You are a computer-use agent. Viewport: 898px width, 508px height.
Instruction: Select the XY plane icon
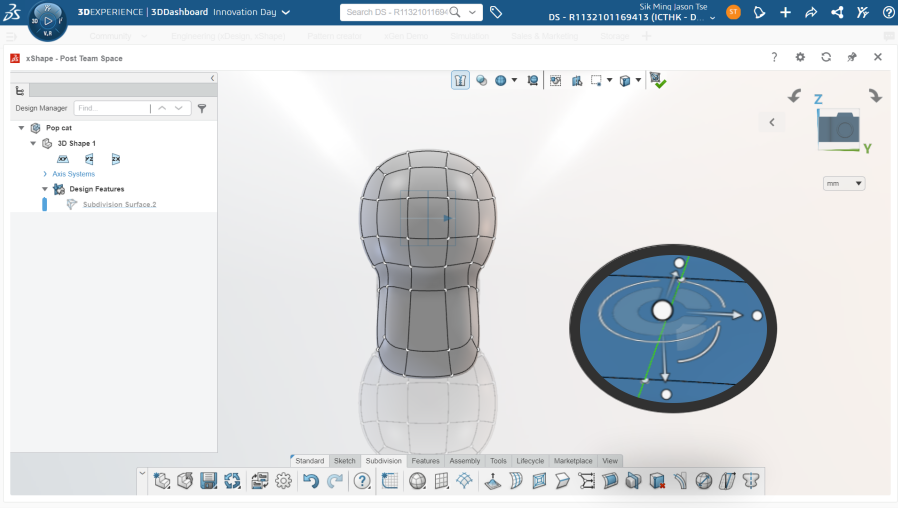pyautogui.click(x=63, y=159)
